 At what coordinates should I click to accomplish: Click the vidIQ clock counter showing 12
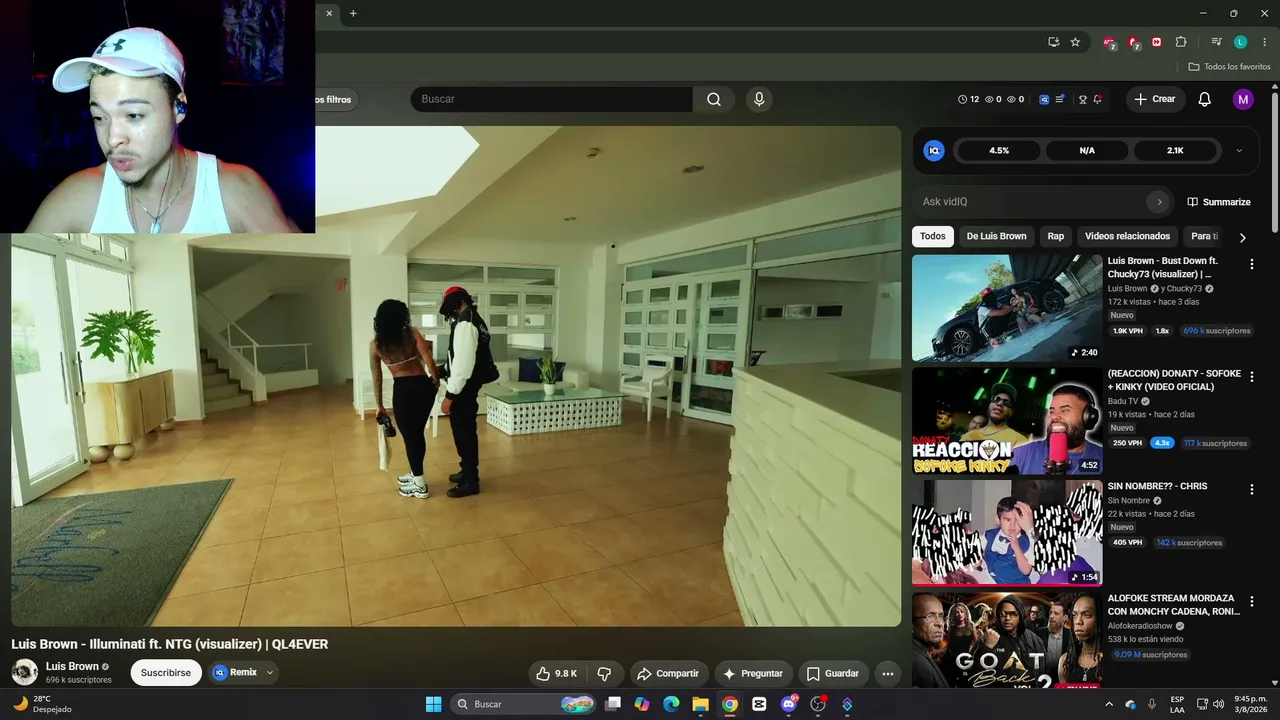click(x=968, y=99)
